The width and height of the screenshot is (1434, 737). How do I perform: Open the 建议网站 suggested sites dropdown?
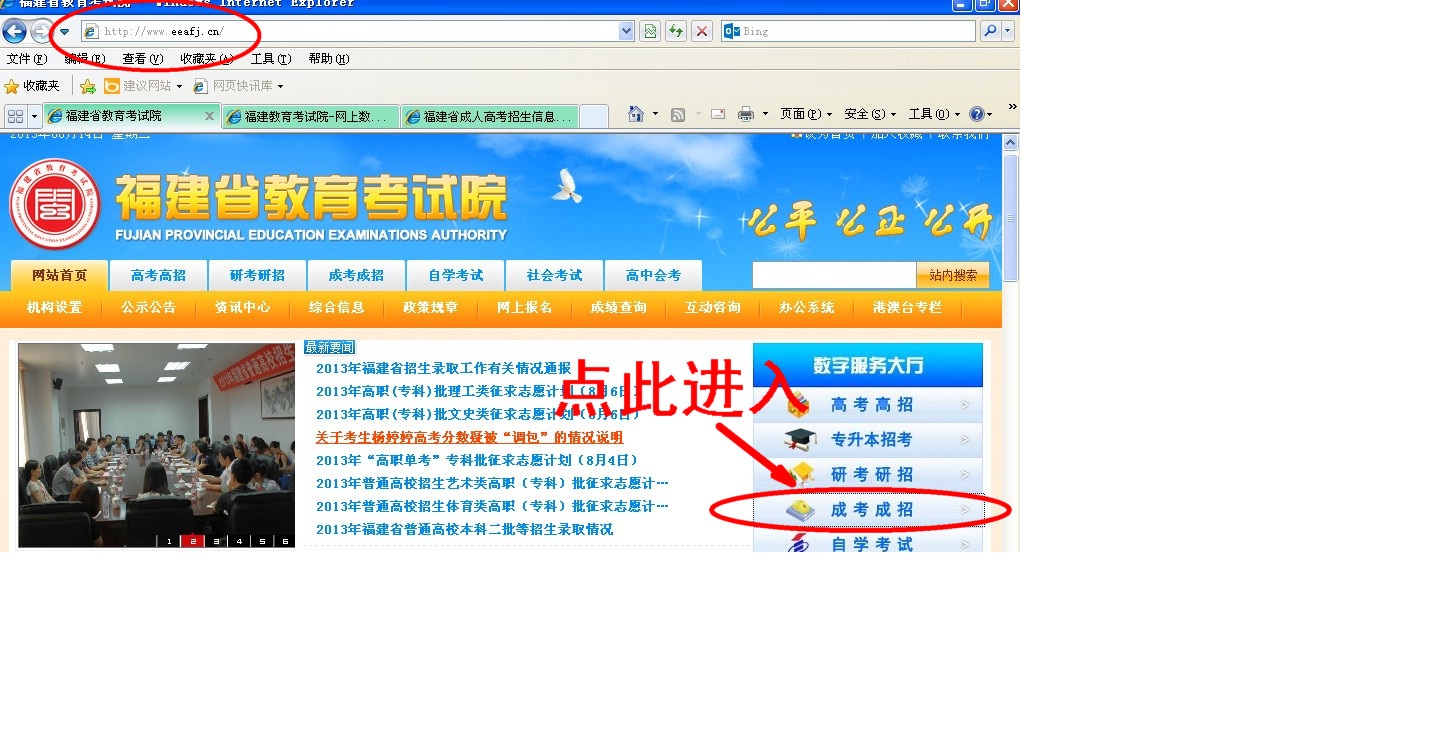click(143, 86)
